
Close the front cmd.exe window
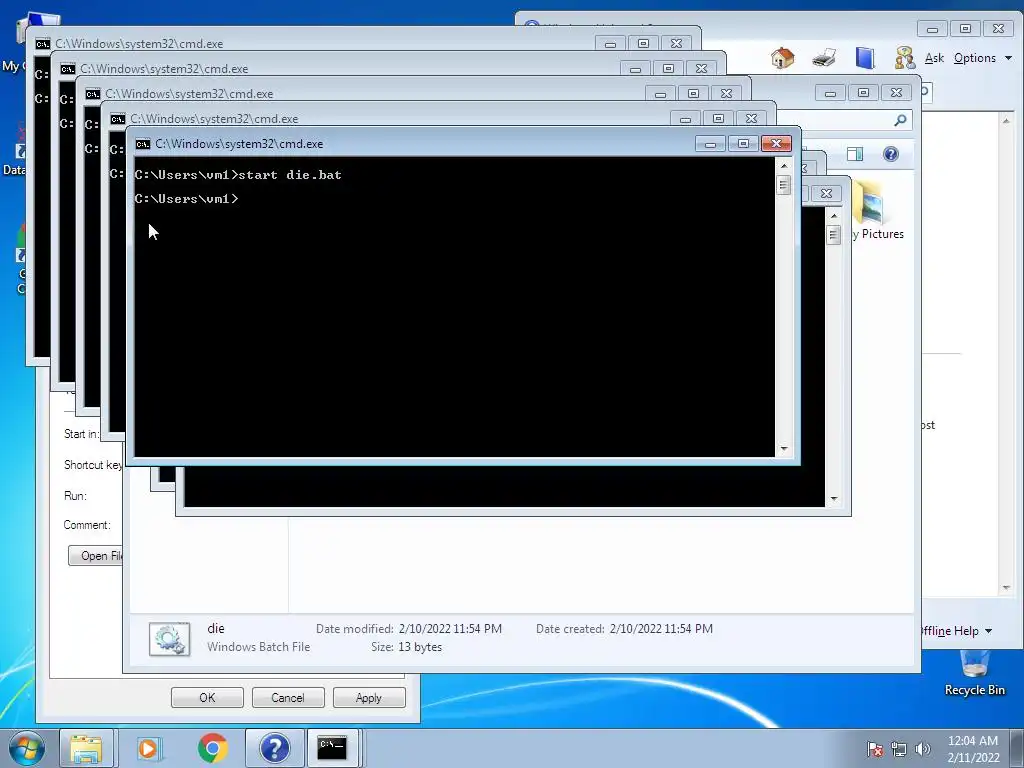(x=776, y=144)
